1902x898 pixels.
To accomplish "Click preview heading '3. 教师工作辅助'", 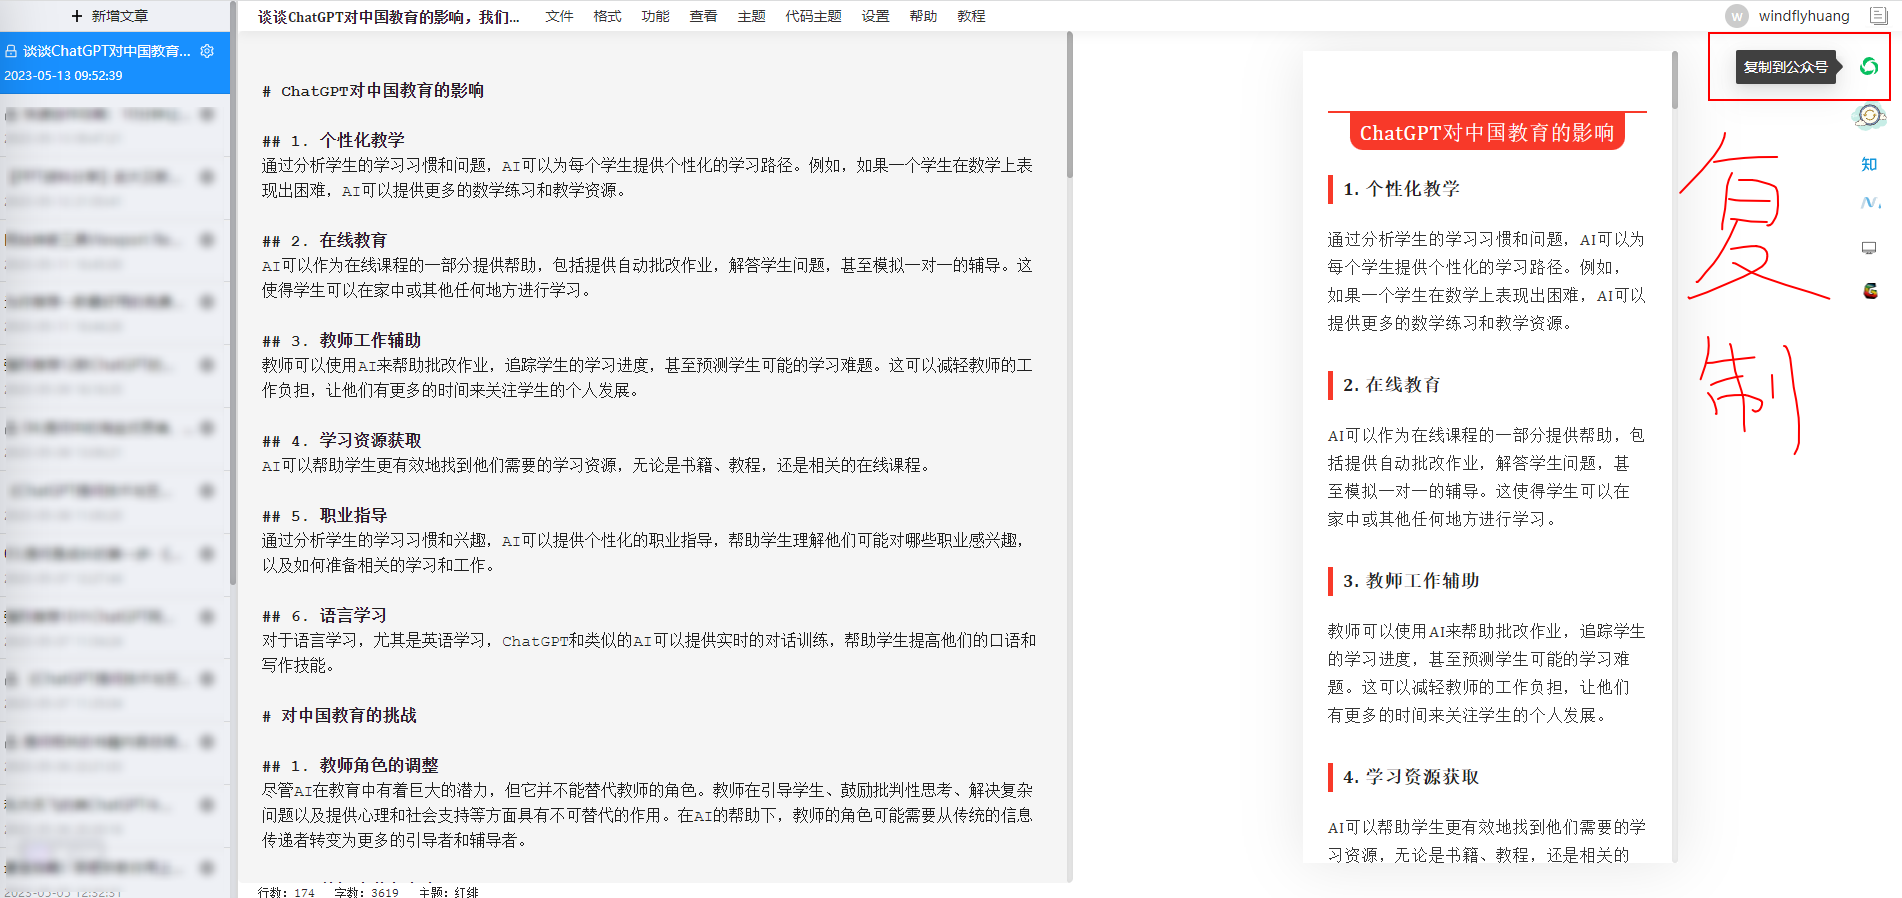I will [x=1411, y=581].
